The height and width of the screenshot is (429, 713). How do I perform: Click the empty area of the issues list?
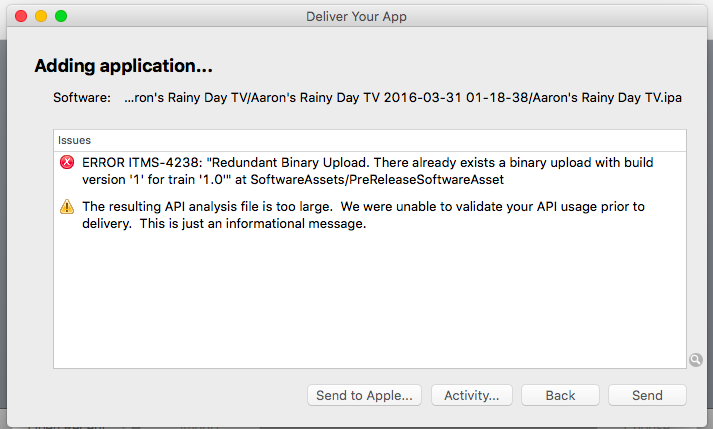click(369, 300)
